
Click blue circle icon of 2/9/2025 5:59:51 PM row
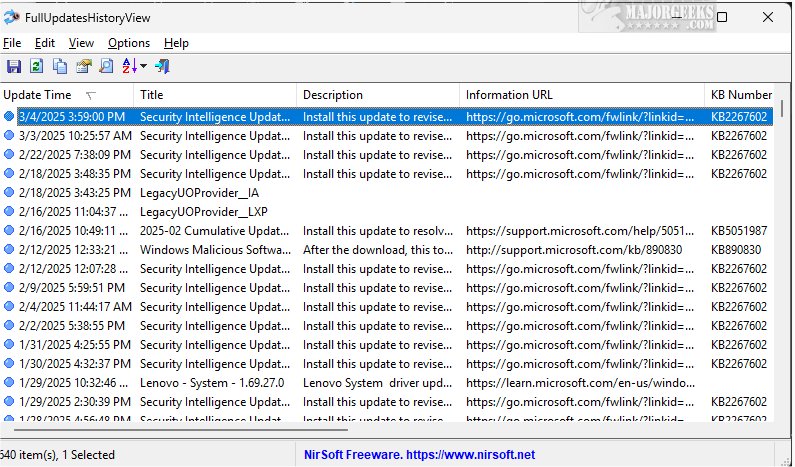coord(9,288)
